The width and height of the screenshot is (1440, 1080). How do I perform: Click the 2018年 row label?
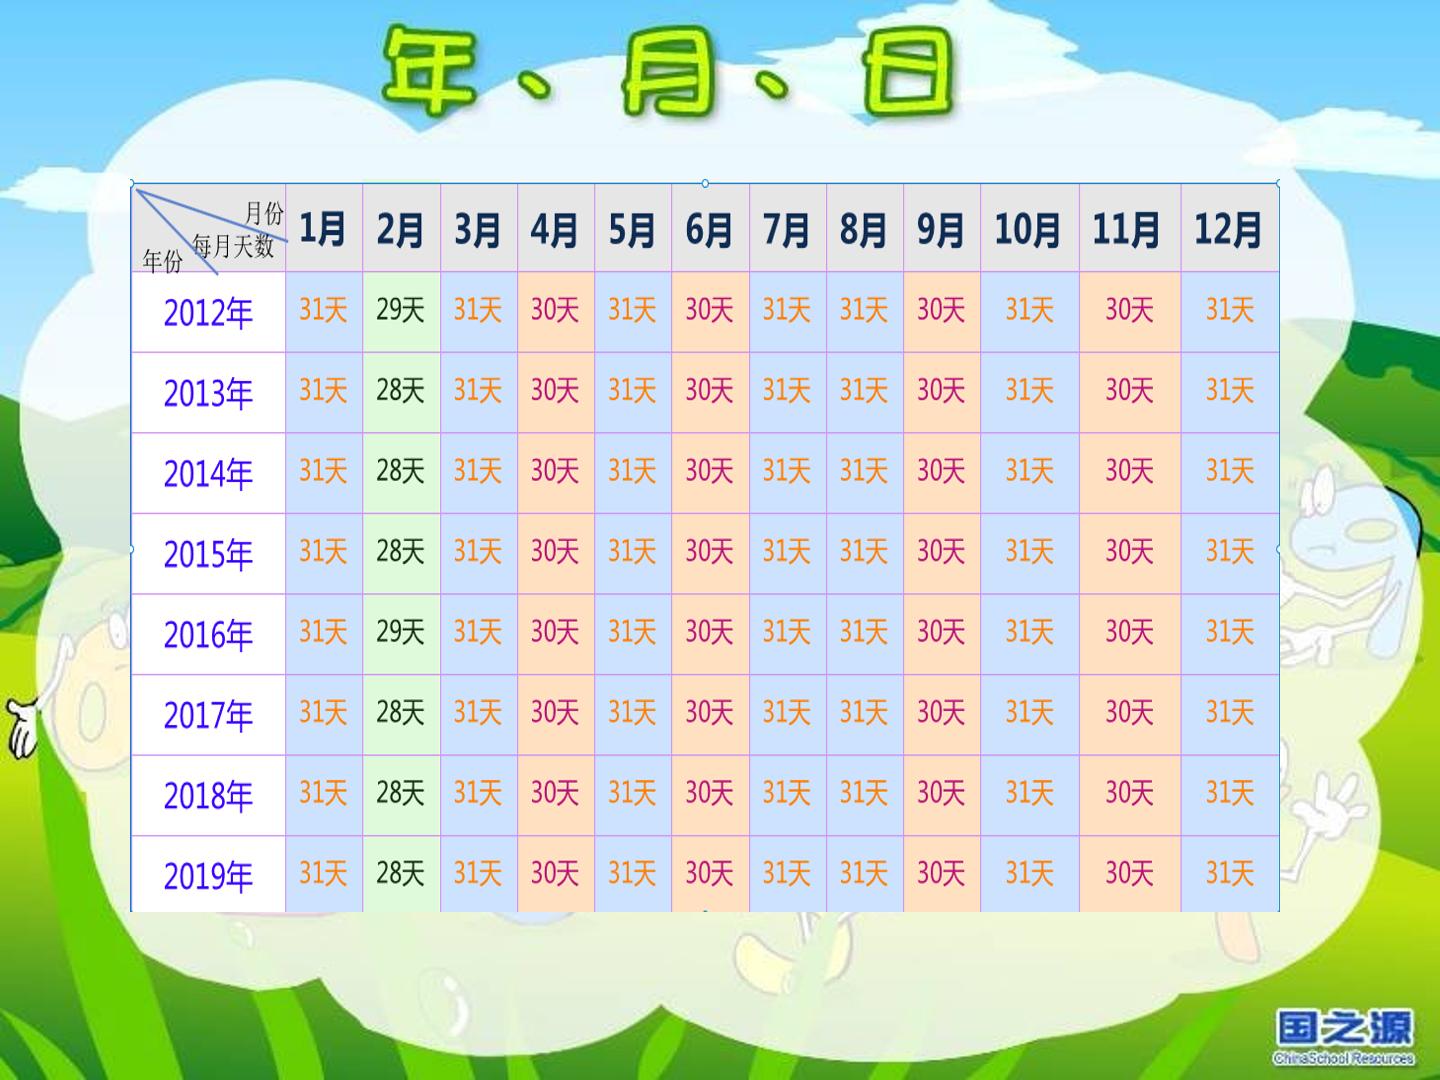pyautogui.click(x=208, y=796)
